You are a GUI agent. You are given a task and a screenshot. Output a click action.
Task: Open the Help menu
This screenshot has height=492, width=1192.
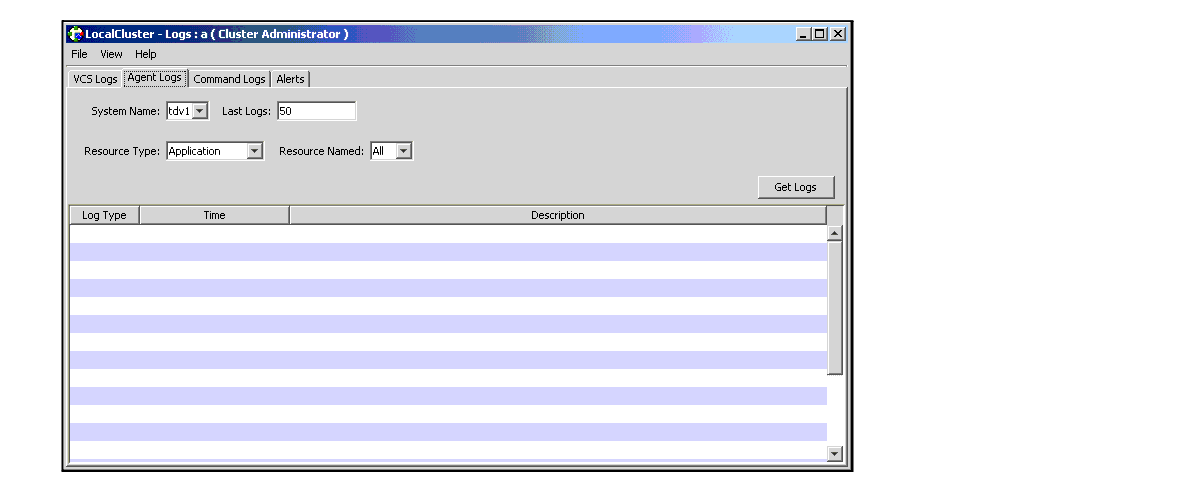click(146, 54)
